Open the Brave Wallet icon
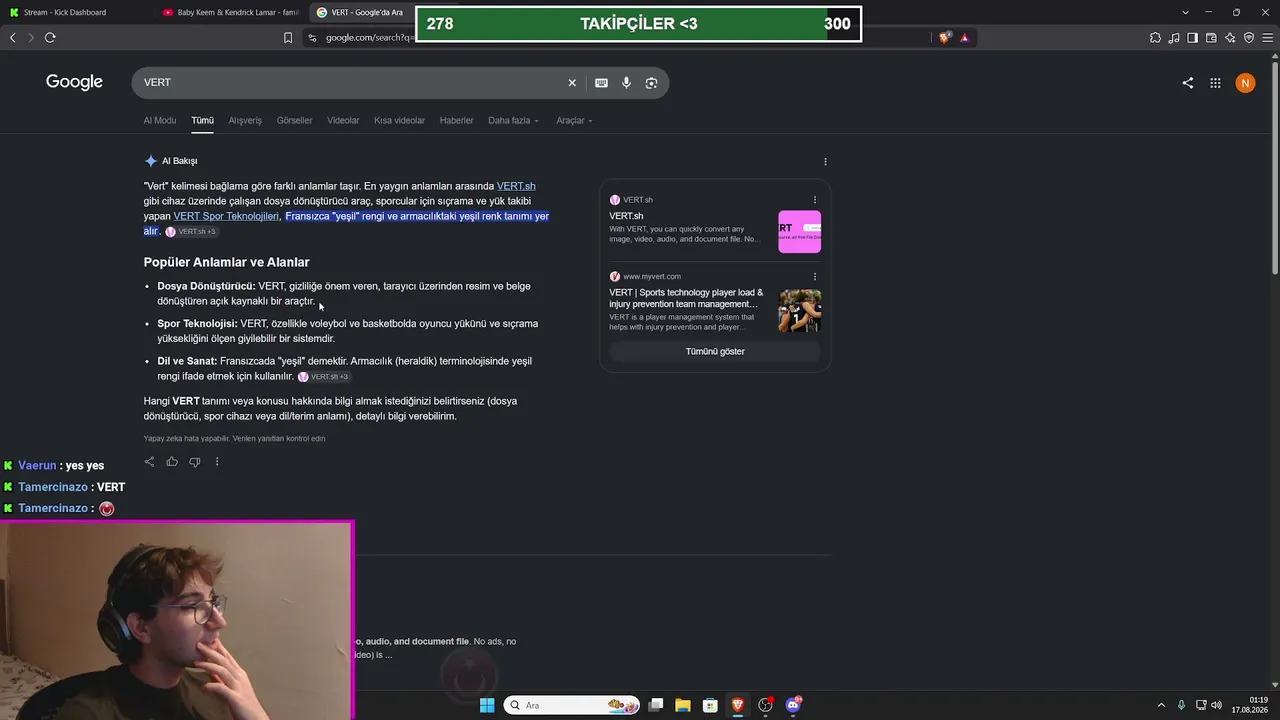 point(1211,38)
